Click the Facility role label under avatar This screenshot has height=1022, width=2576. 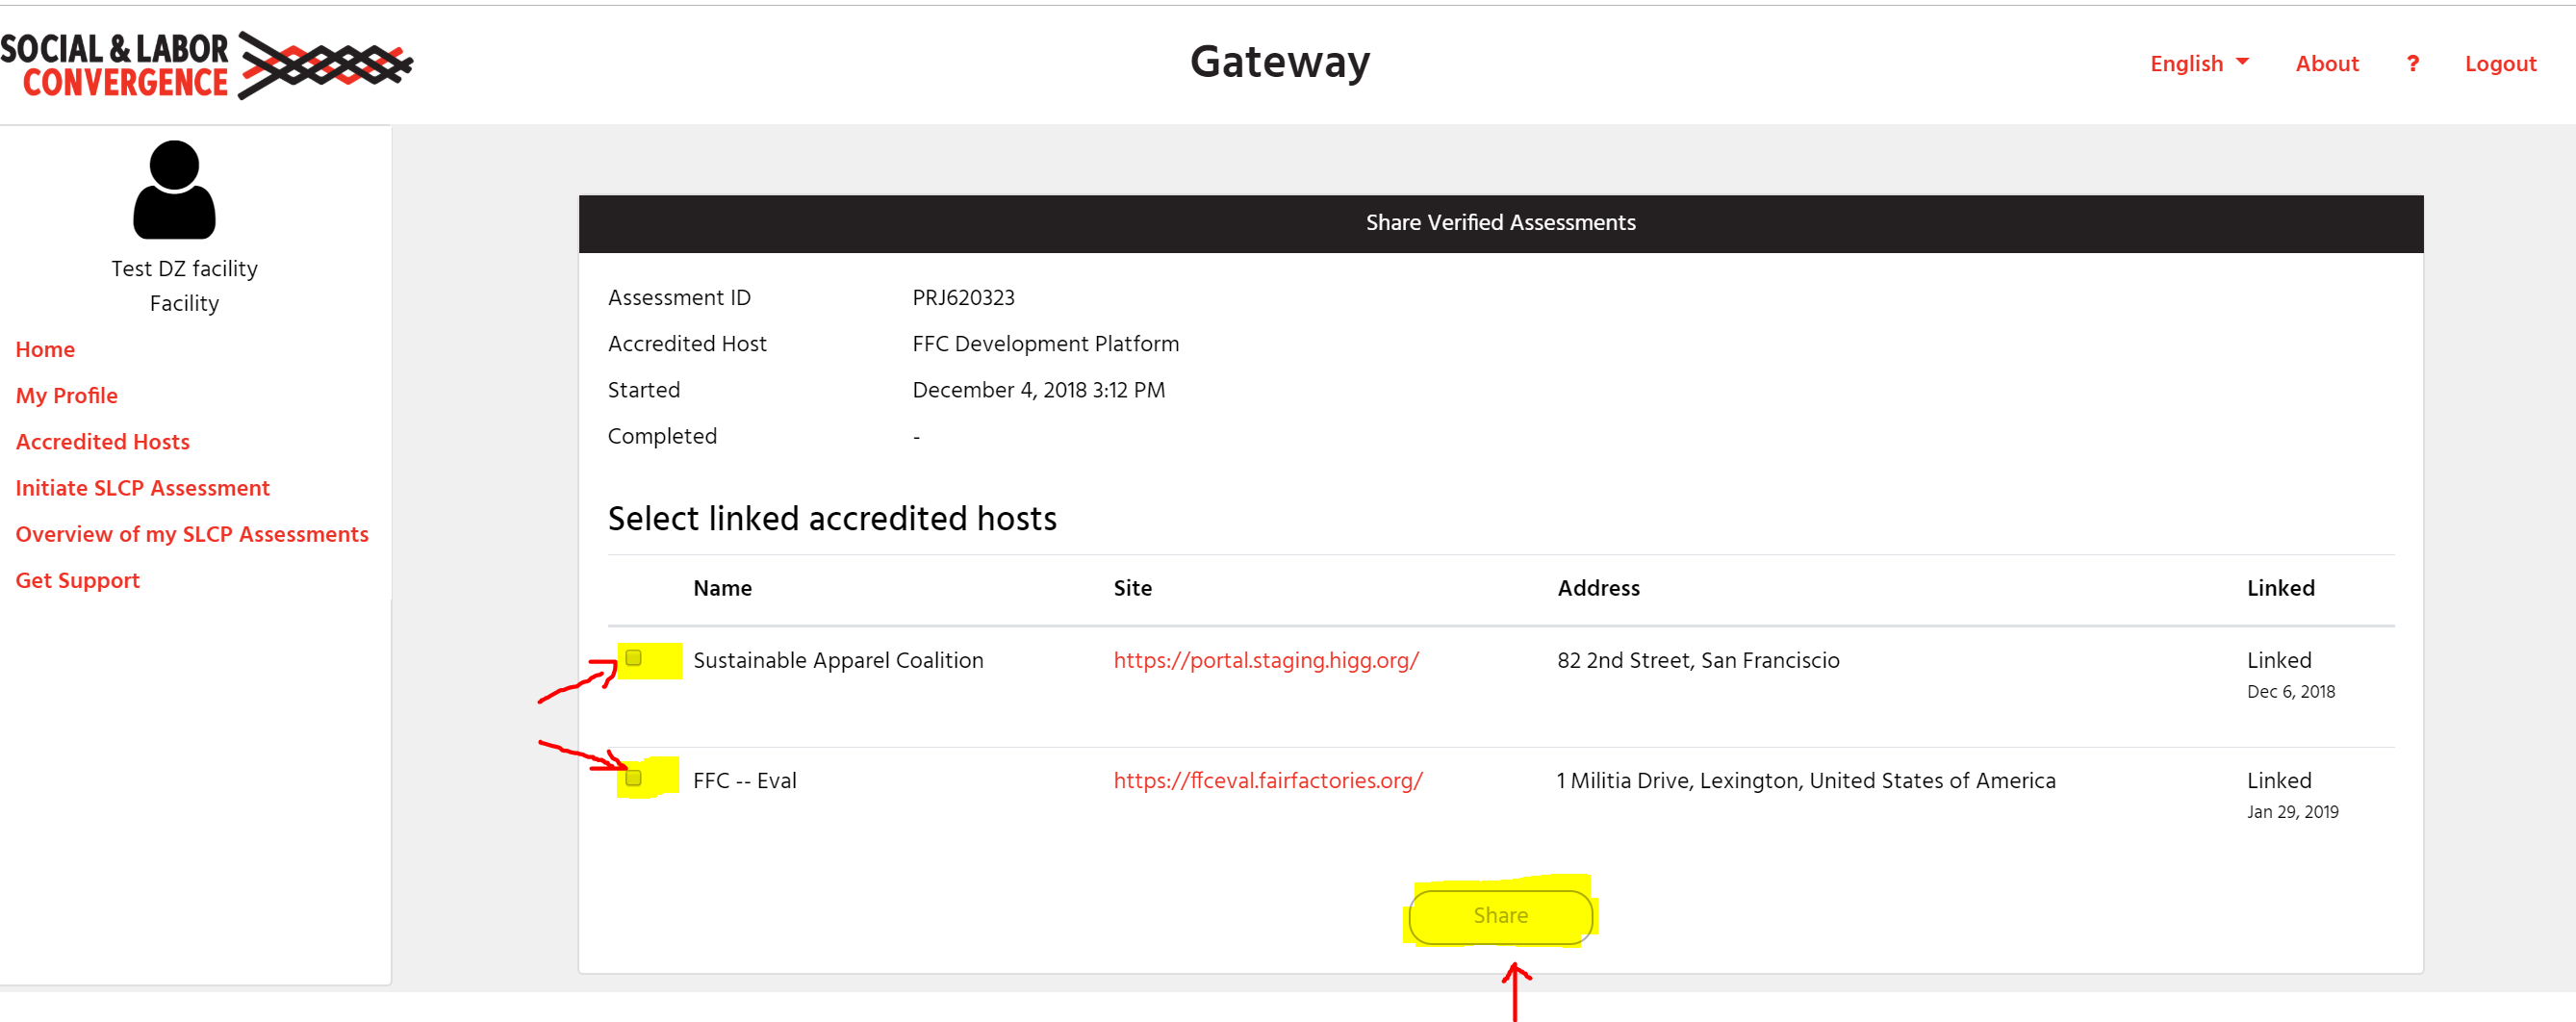pos(184,303)
